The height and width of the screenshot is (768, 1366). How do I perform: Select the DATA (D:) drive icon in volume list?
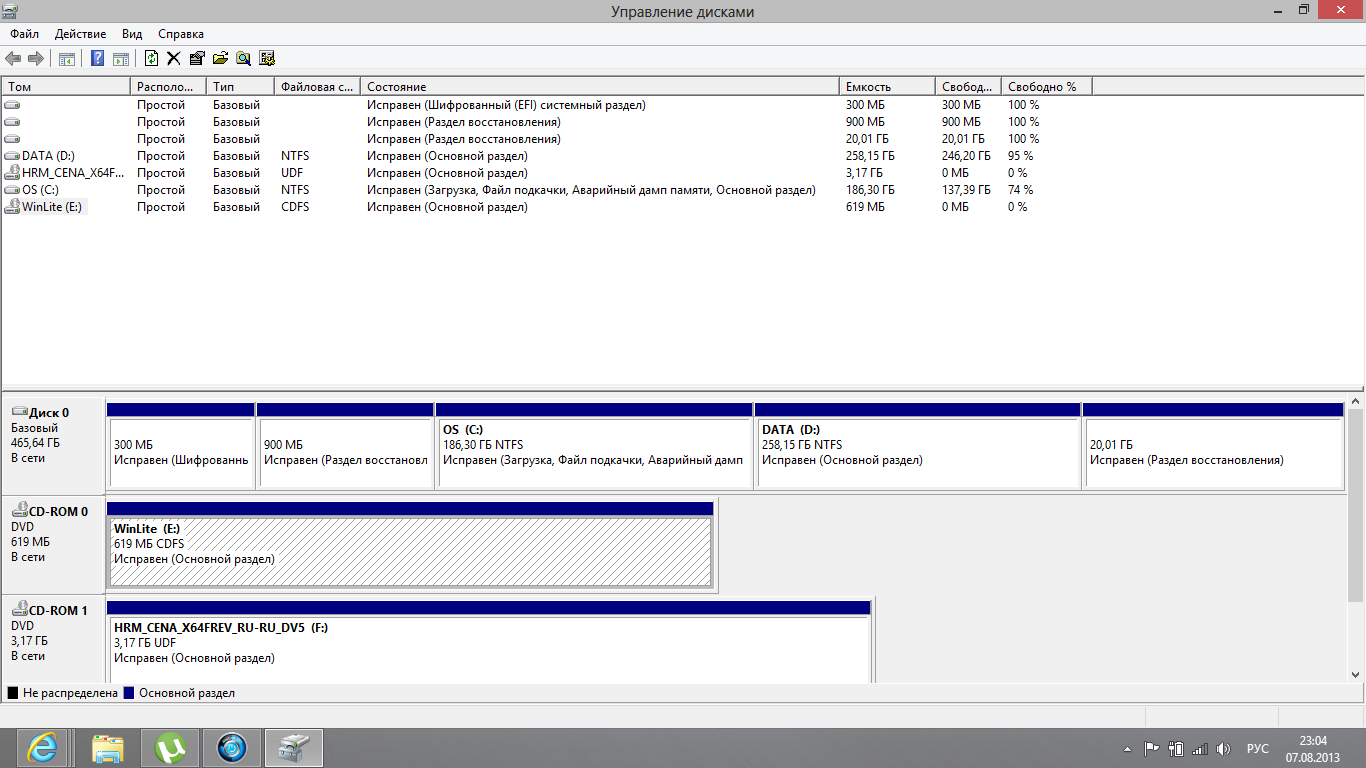tap(12, 156)
